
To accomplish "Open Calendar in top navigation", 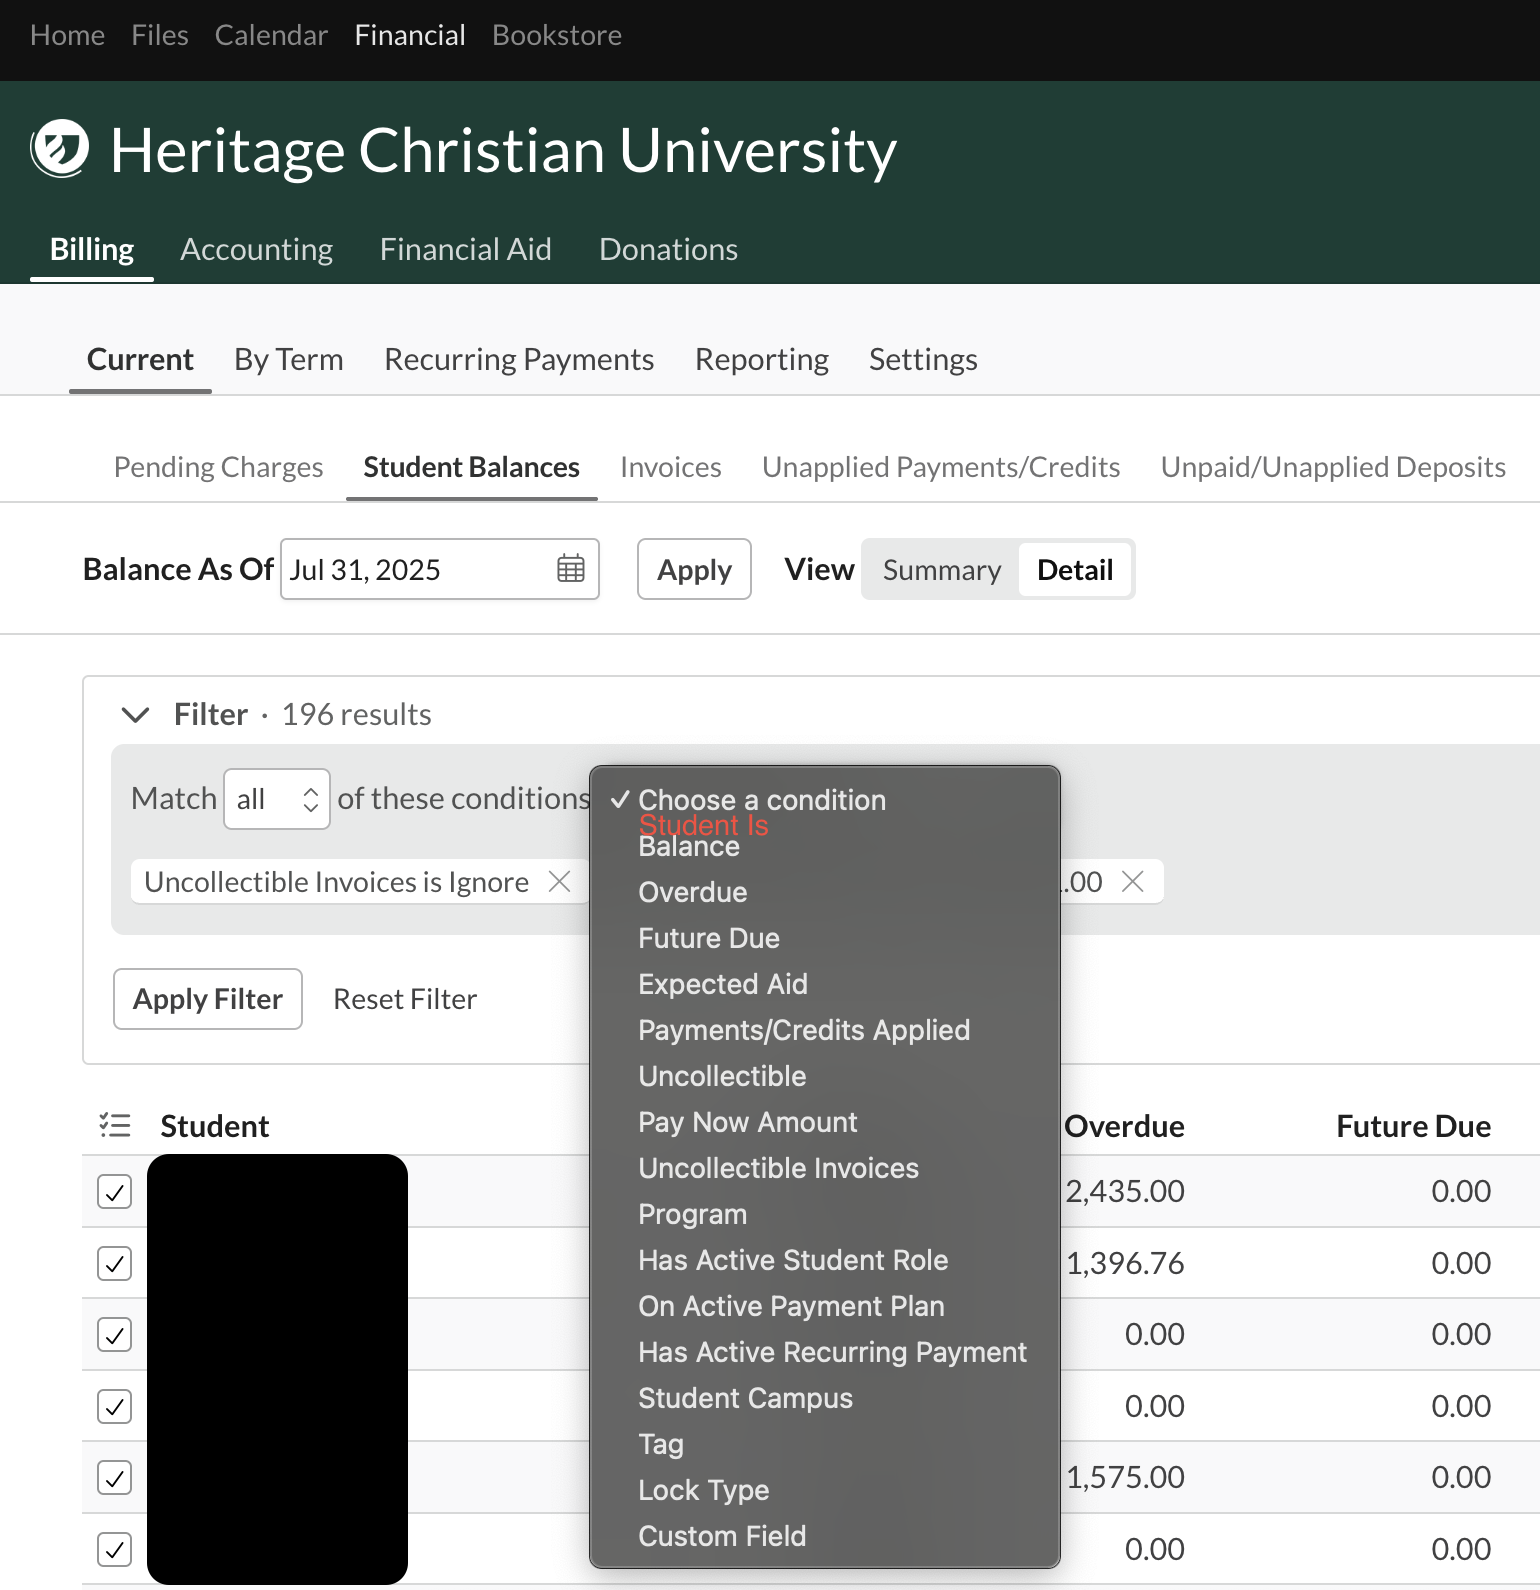I will 271,35.
